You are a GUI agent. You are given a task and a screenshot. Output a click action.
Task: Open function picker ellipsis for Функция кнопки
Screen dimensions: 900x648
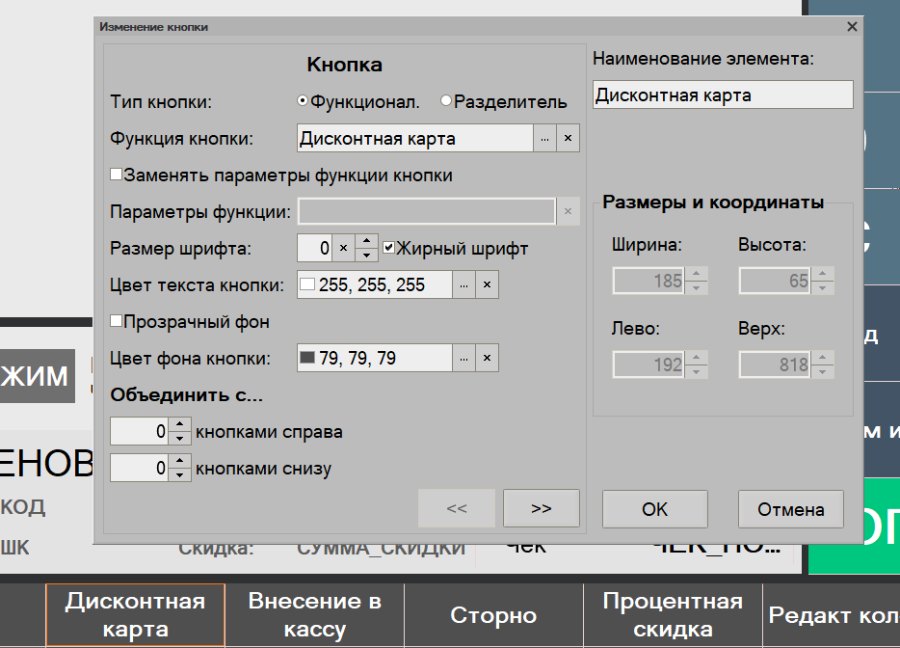coord(545,138)
